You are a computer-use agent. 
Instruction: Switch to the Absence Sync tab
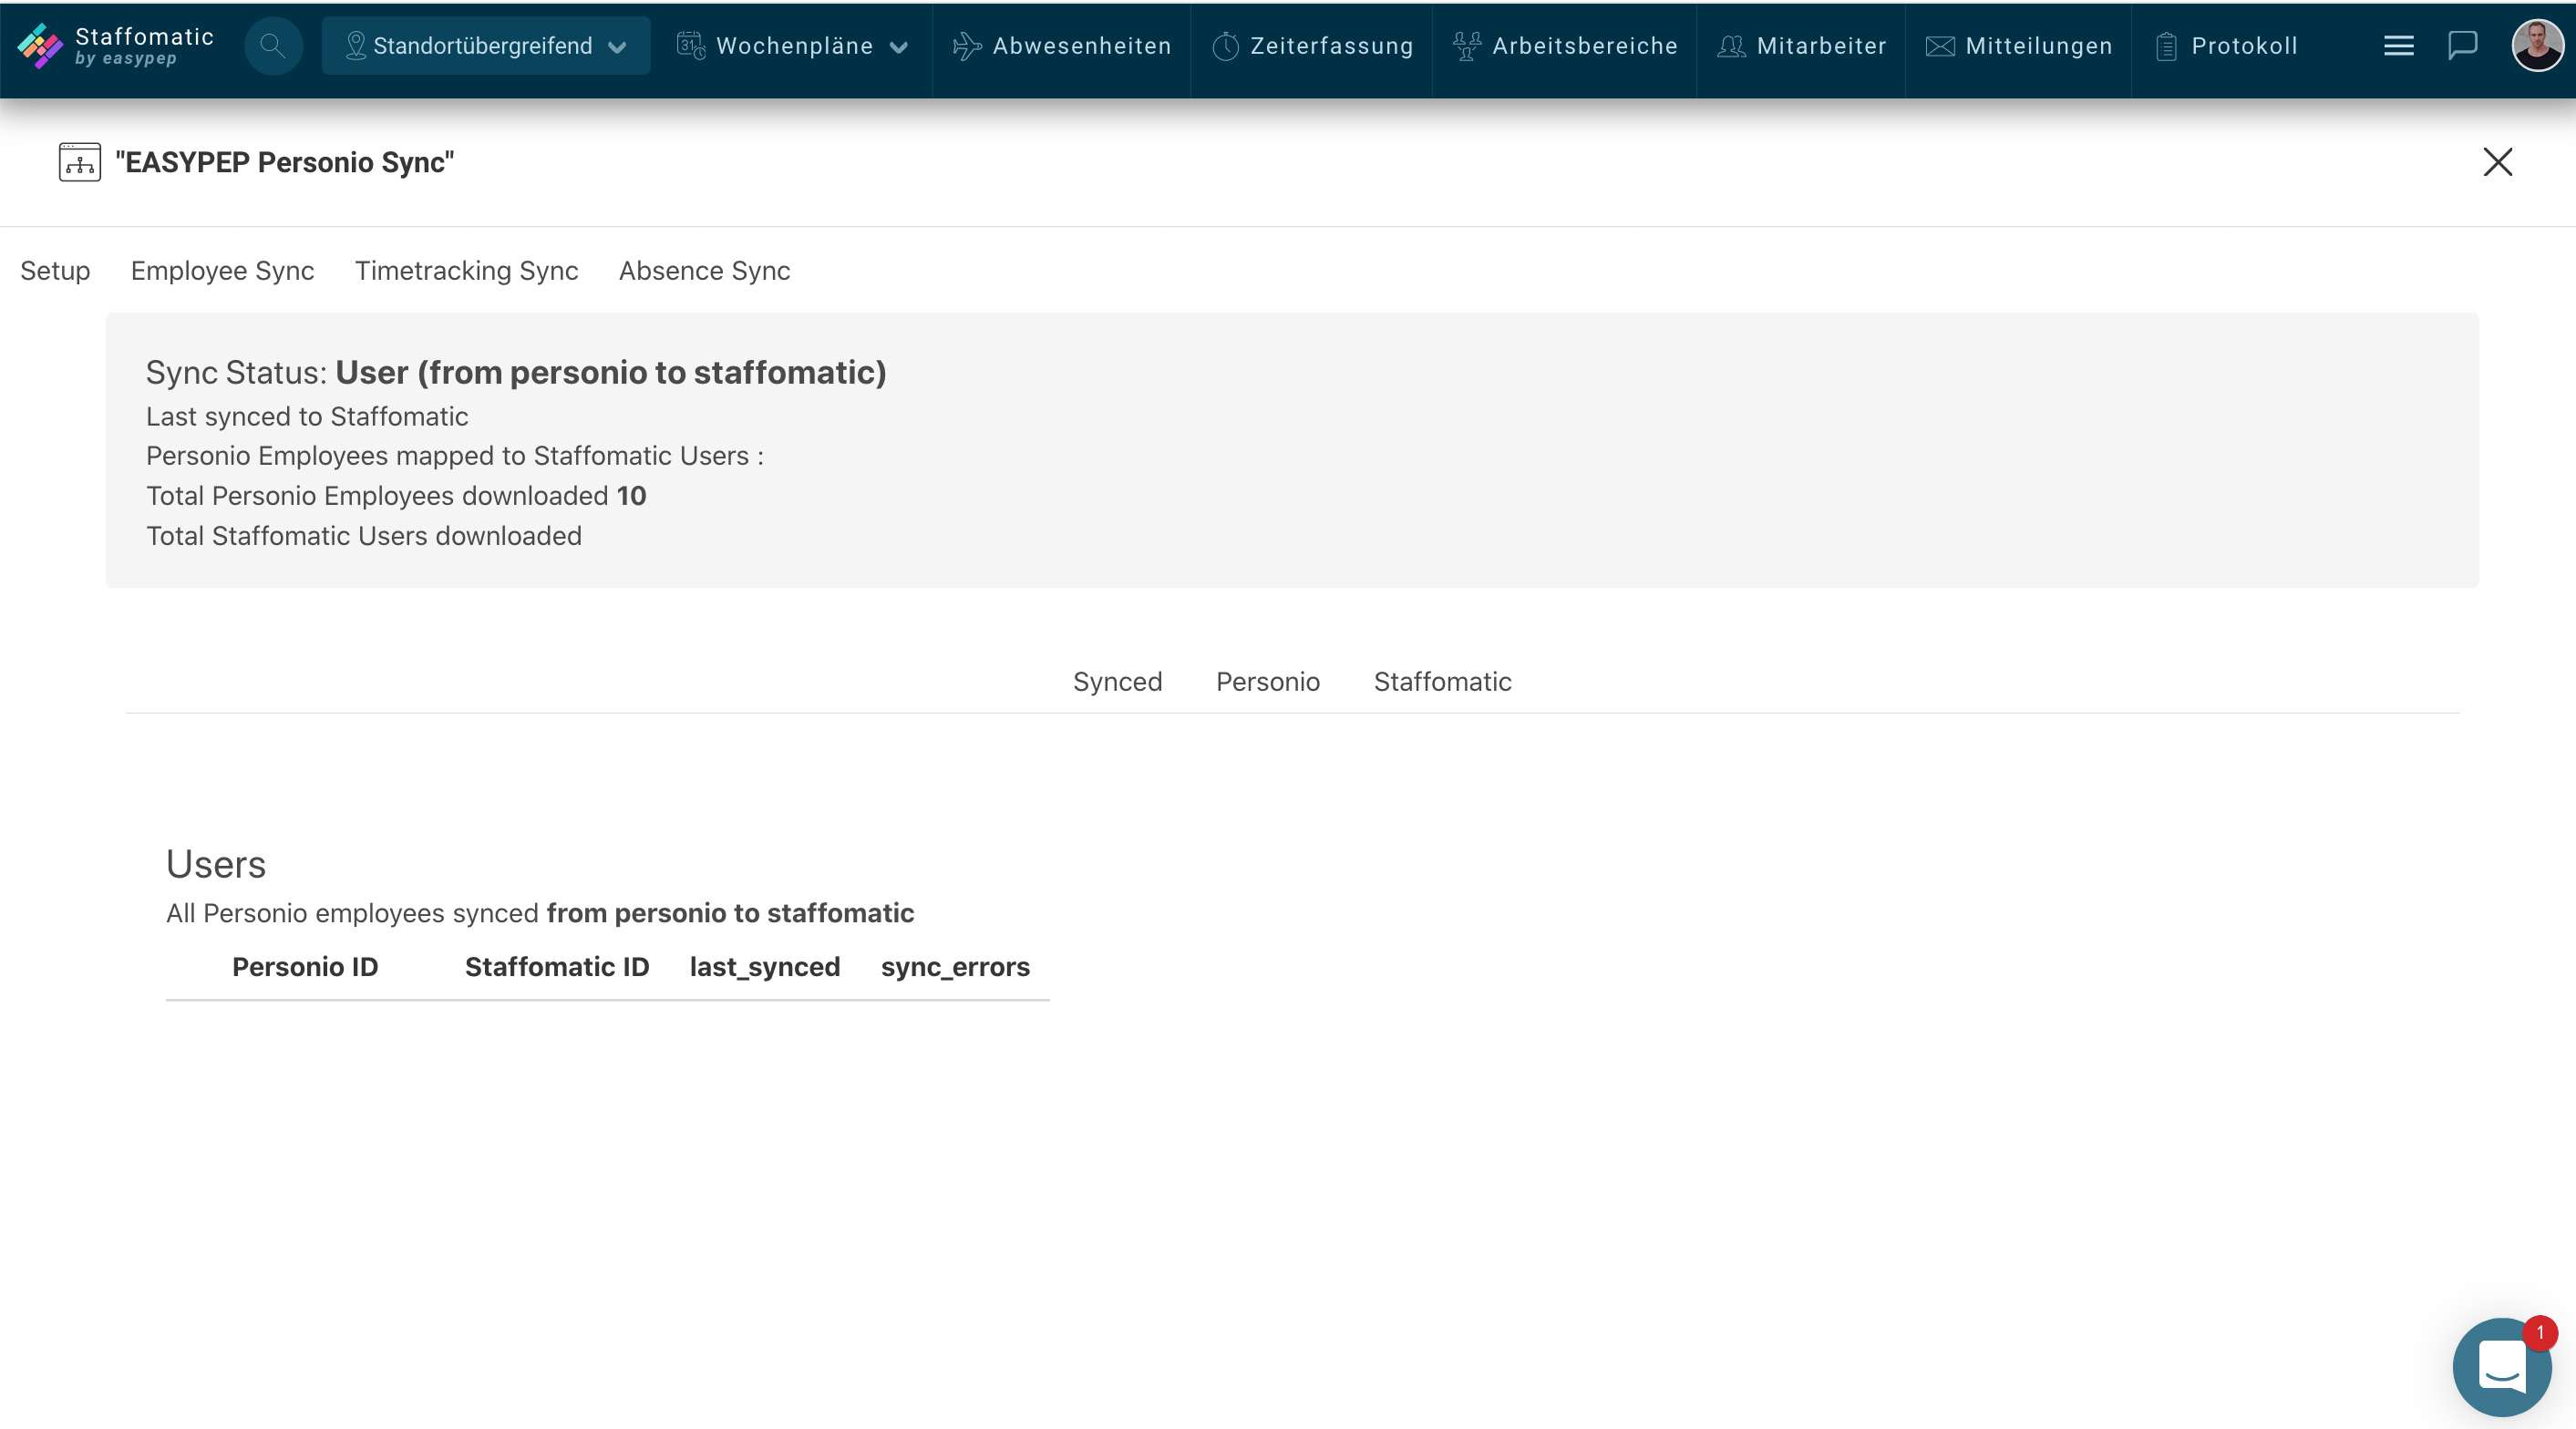tap(704, 270)
